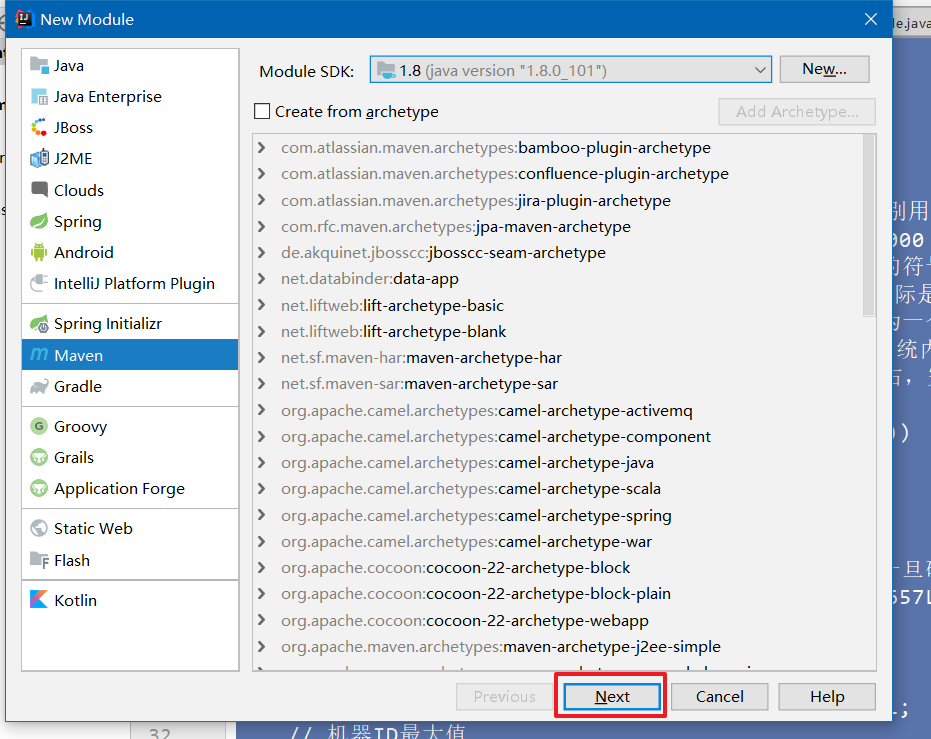Viewport: 931px width, 739px height.
Task: Click the Next button
Action: tap(612, 696)
